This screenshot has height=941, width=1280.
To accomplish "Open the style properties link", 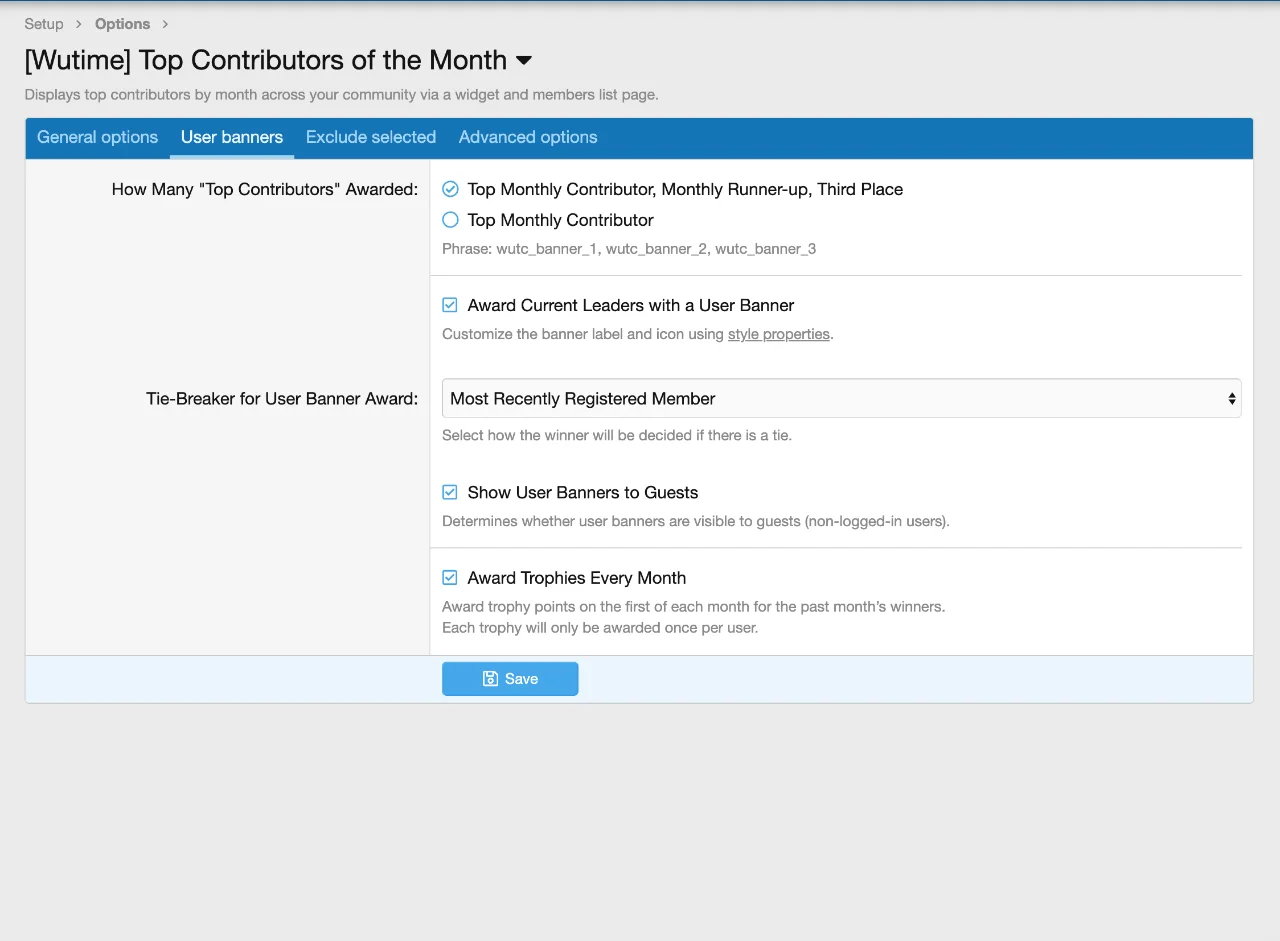I will [x=779, y=334].
